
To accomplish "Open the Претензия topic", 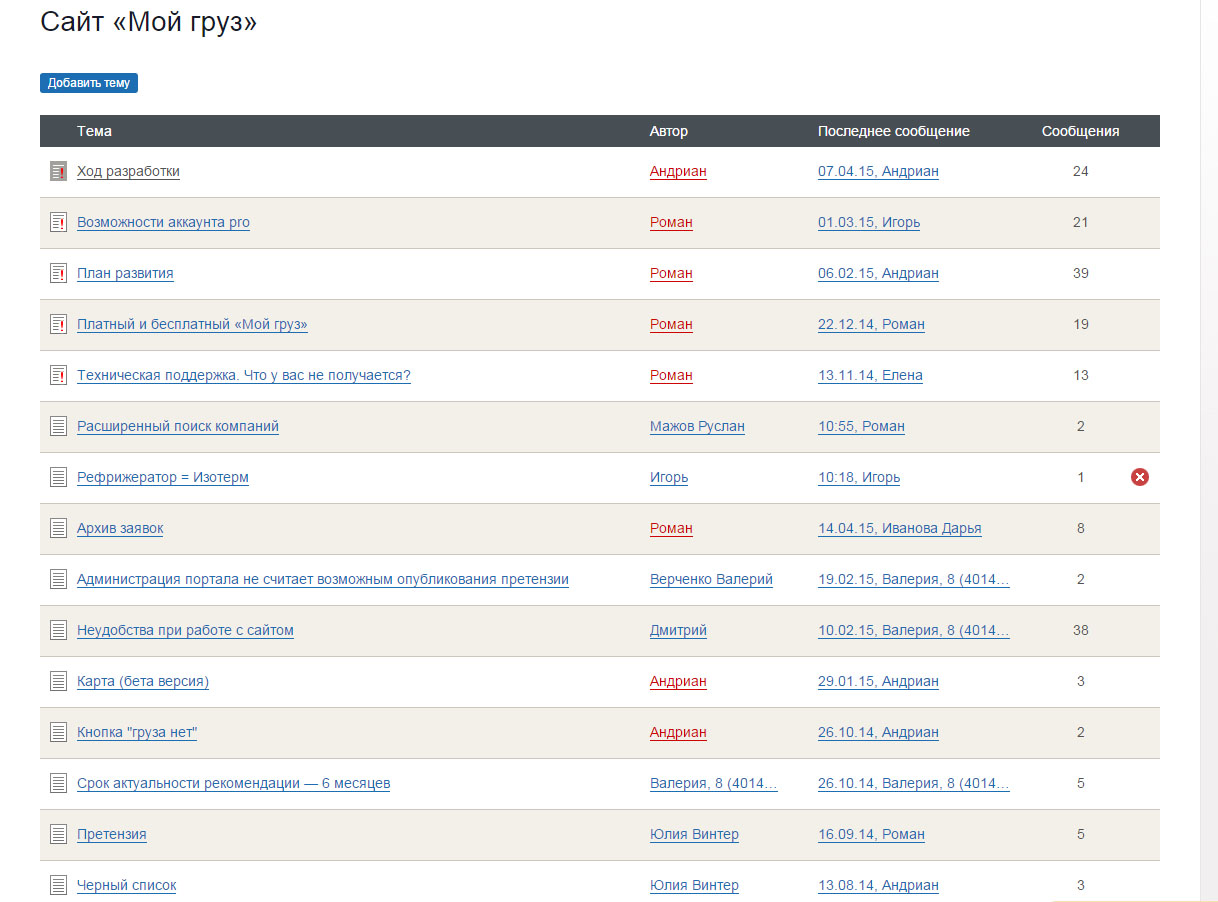I will (x=112, y=834).
